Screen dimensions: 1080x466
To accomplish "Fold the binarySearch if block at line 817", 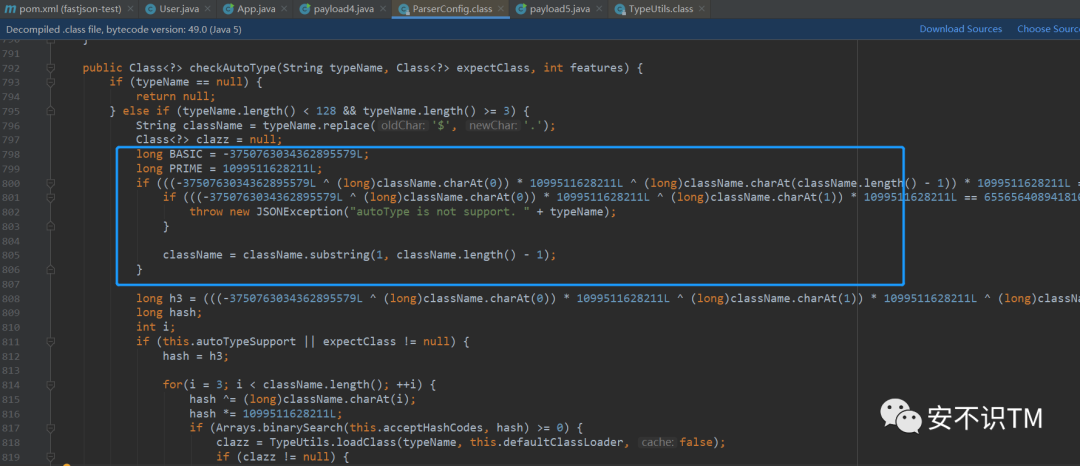I will 50,427.
